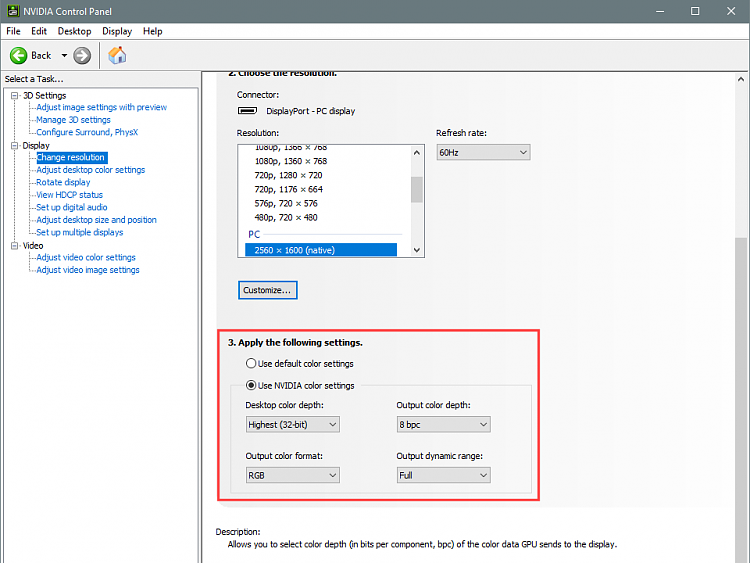Image resolution: width=750 pixels, height=563 pixels.
Task: Select 2560 × 1600 (native) resolution
Action: coord(321,250)
